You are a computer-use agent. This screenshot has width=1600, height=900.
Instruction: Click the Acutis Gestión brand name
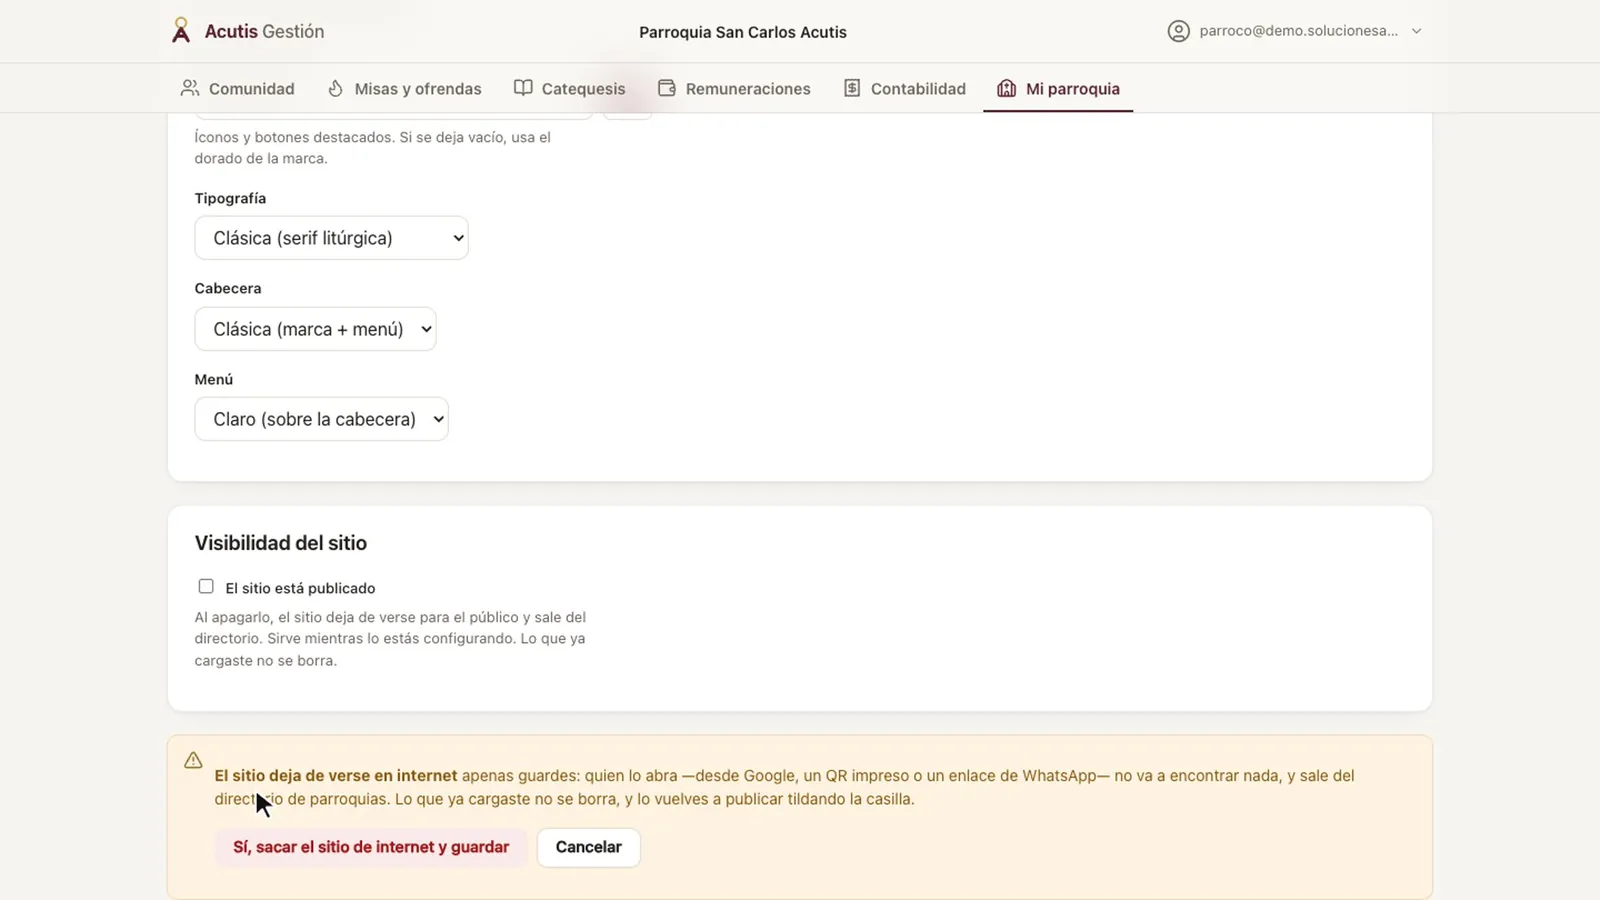point(264,31)
